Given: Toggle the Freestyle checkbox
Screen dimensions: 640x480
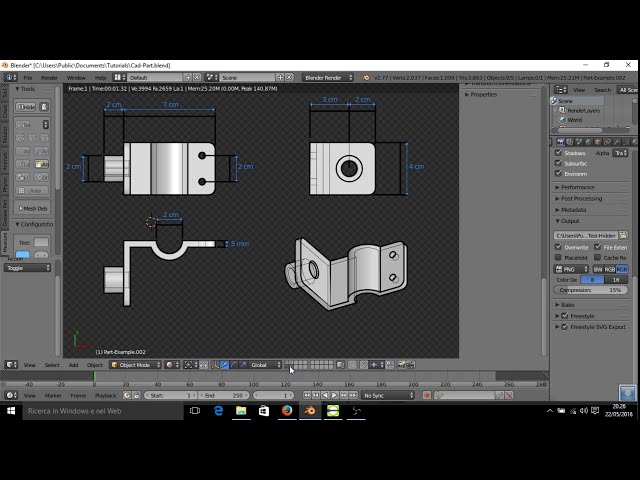Looking at the screenshot, I should [565, 316].
